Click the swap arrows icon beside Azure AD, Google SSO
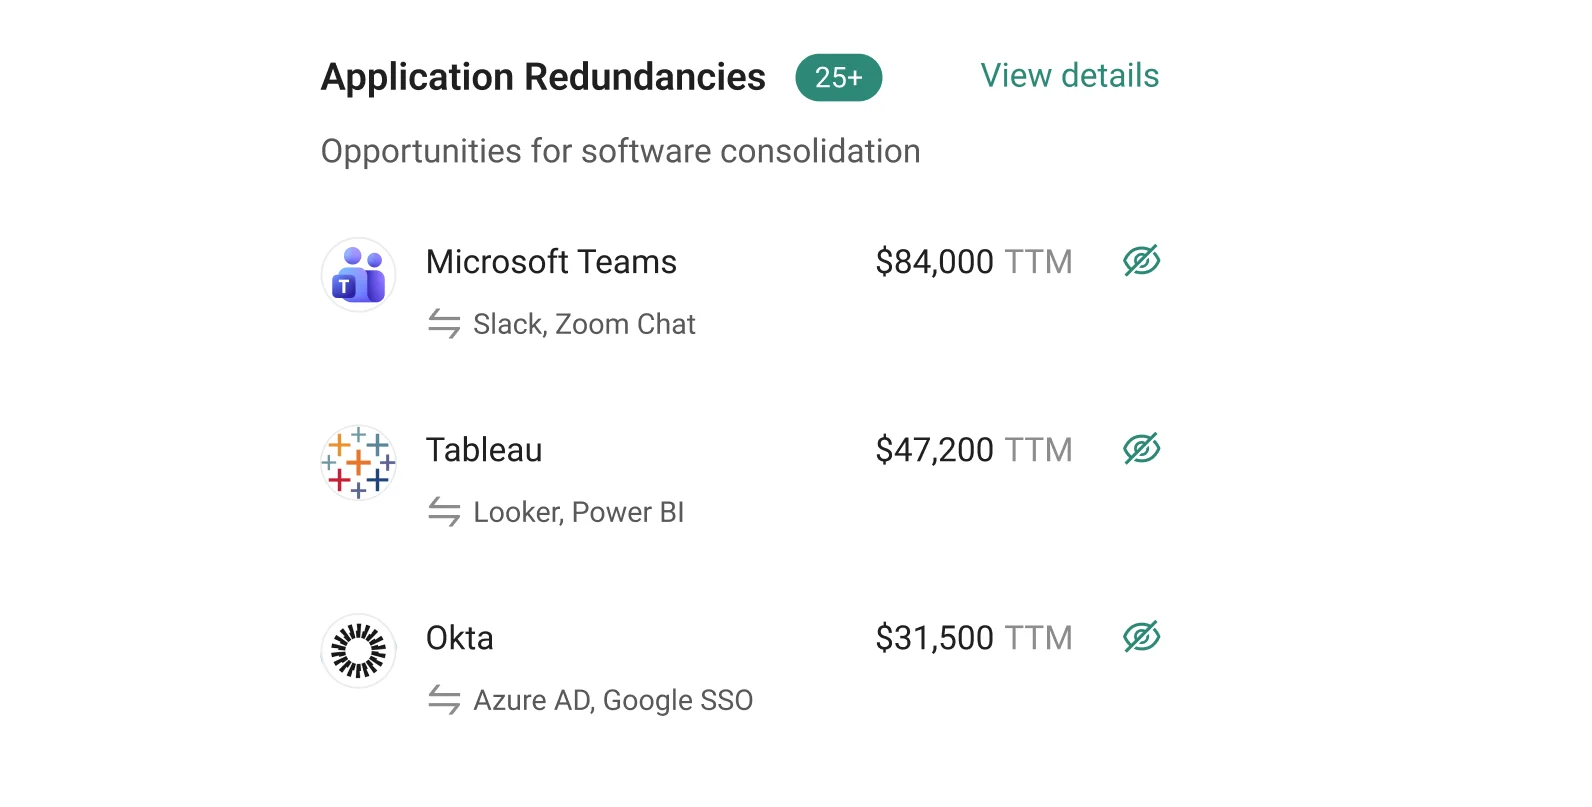The image size is (1592, 807). 444,700
